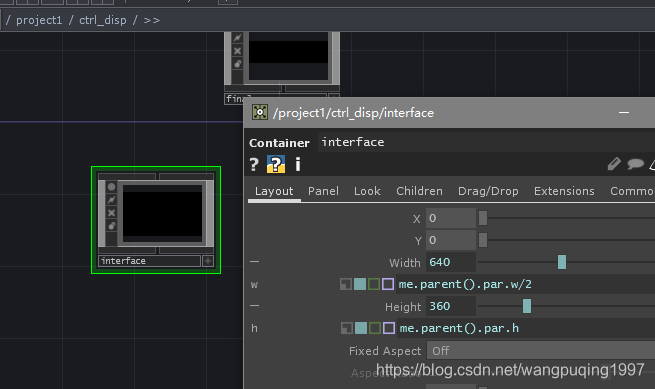Click the root slash in the path bar
This screenshot has height=389, width=655.
point(8,20)
